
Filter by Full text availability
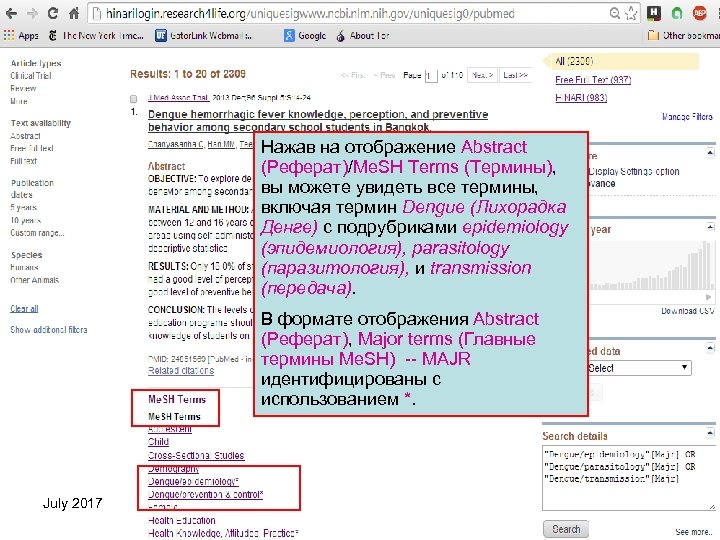(x=23, y=161)
